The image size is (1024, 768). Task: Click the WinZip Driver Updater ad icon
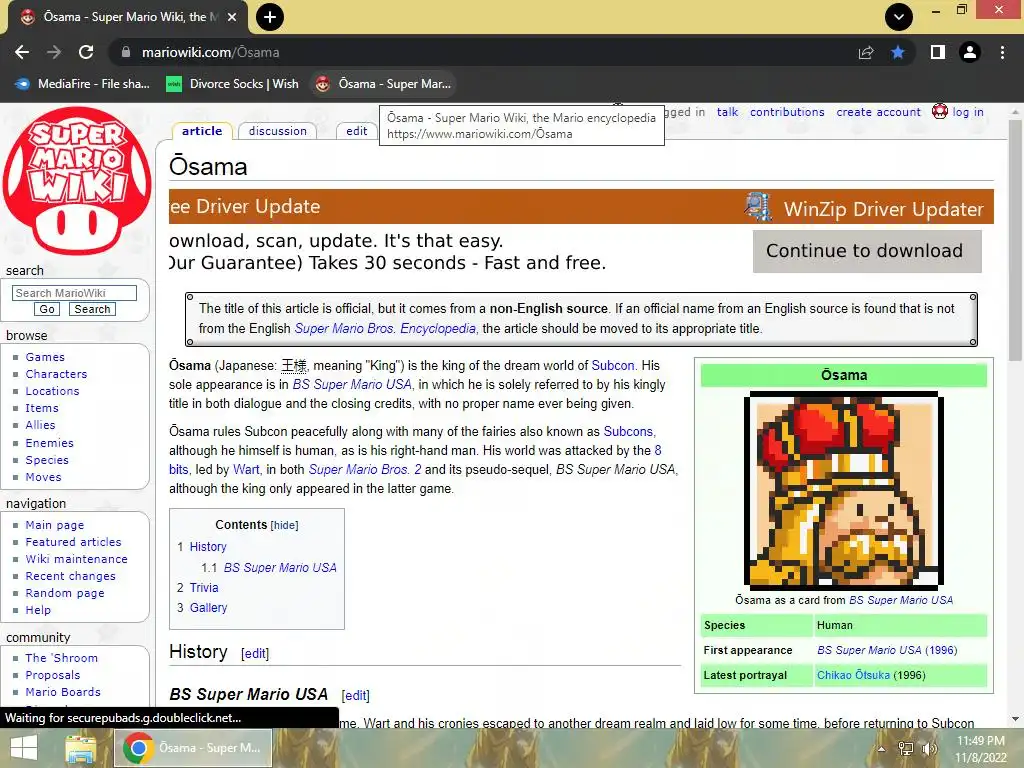tap(758, 207)
